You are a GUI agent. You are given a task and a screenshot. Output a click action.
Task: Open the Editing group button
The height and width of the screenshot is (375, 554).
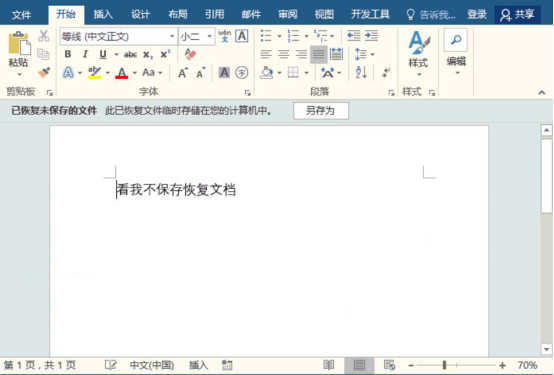(456, 53)
